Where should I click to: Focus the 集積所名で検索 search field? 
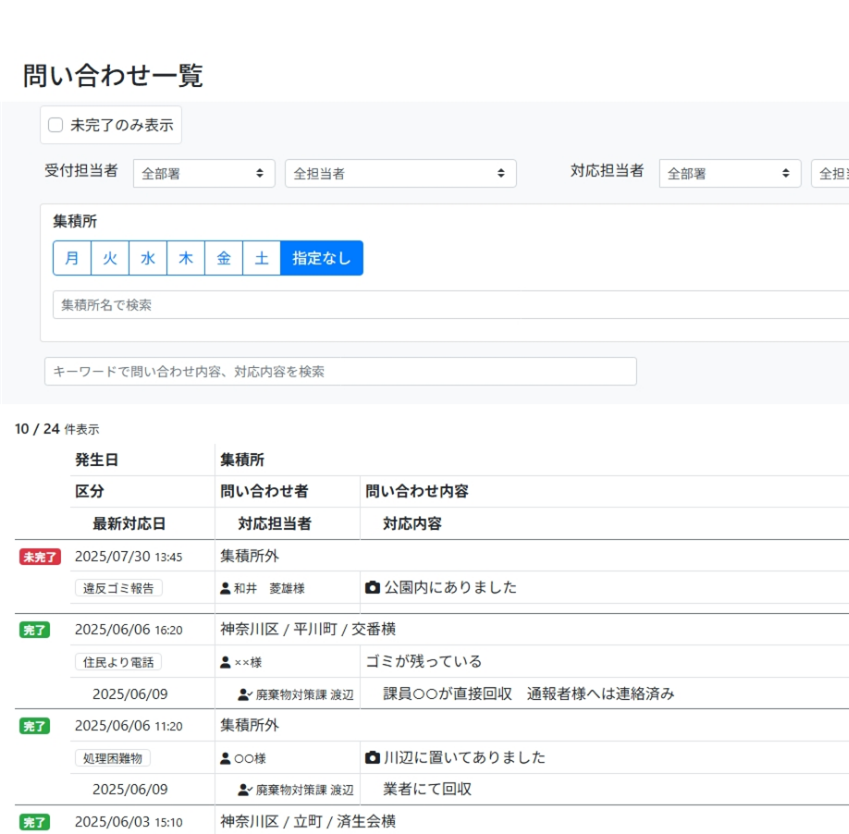pyautogui.click(x=450, y=305)
